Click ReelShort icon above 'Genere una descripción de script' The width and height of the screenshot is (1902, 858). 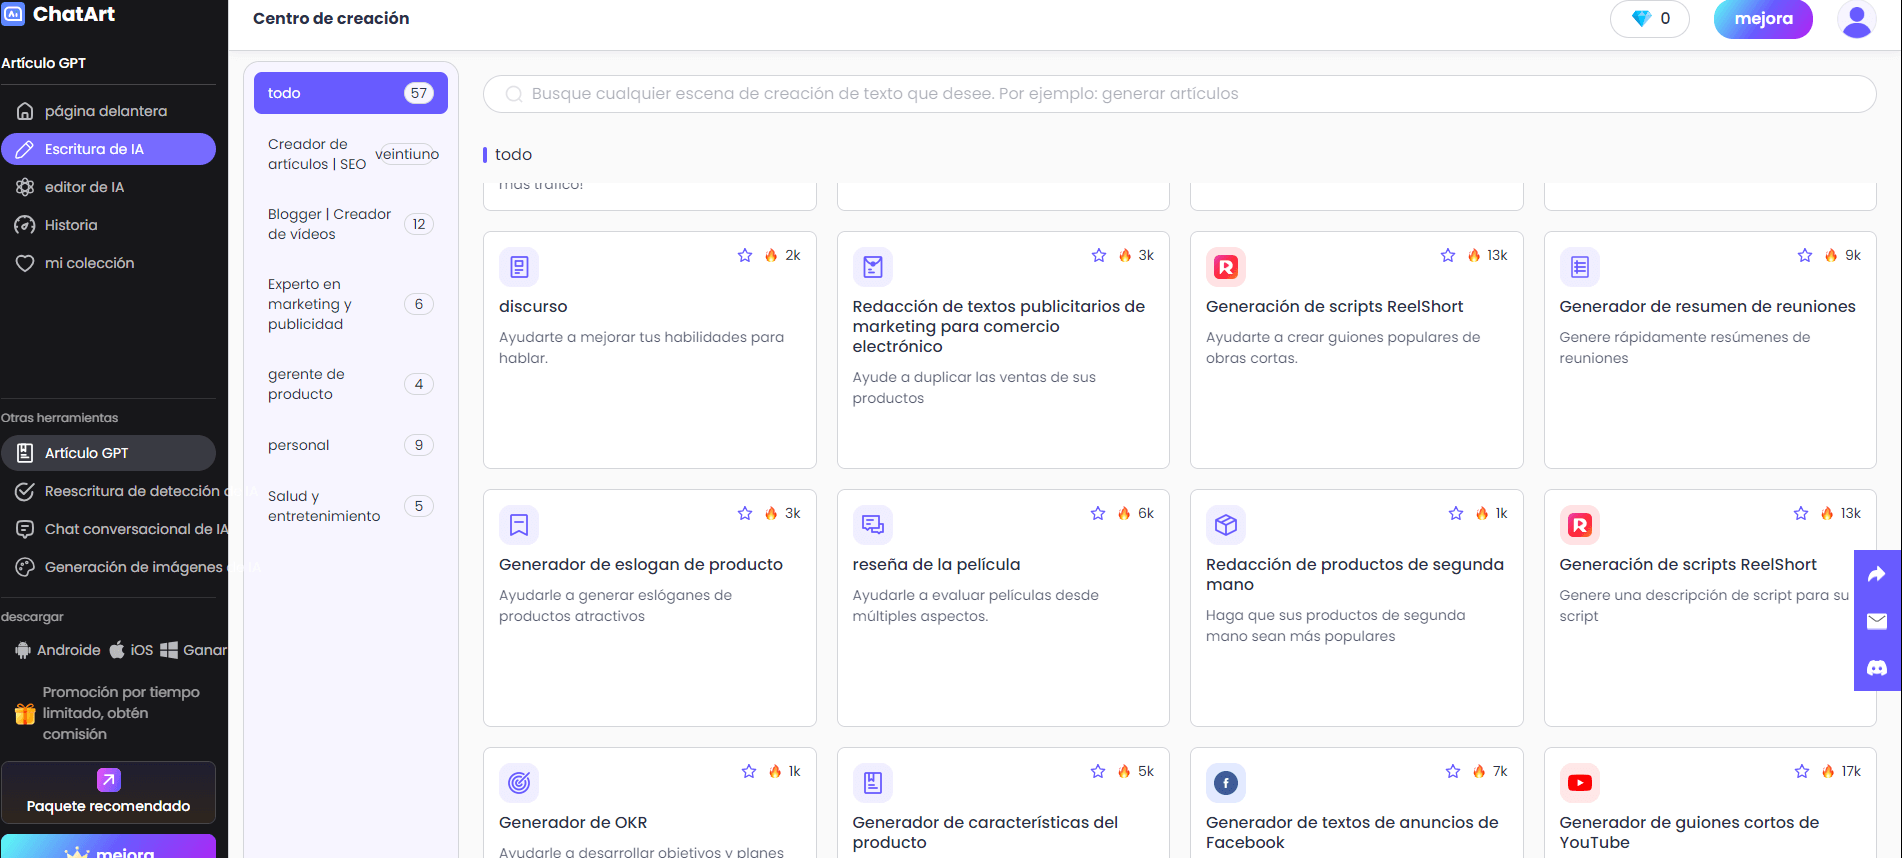(1580, 525)
